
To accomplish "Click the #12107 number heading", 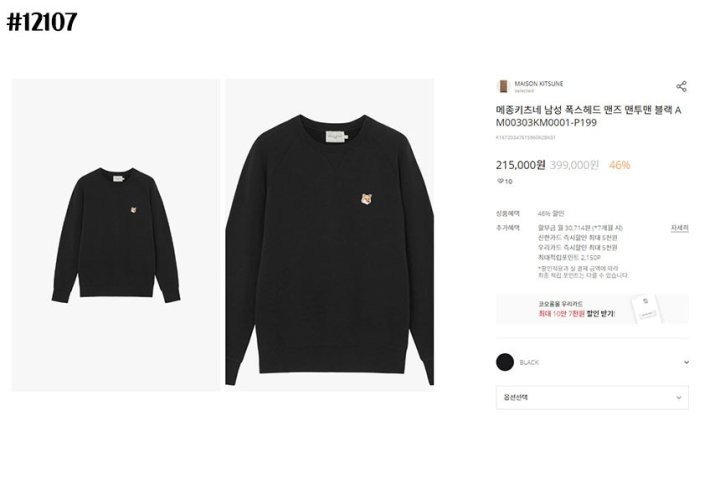I will coord(42,22).
